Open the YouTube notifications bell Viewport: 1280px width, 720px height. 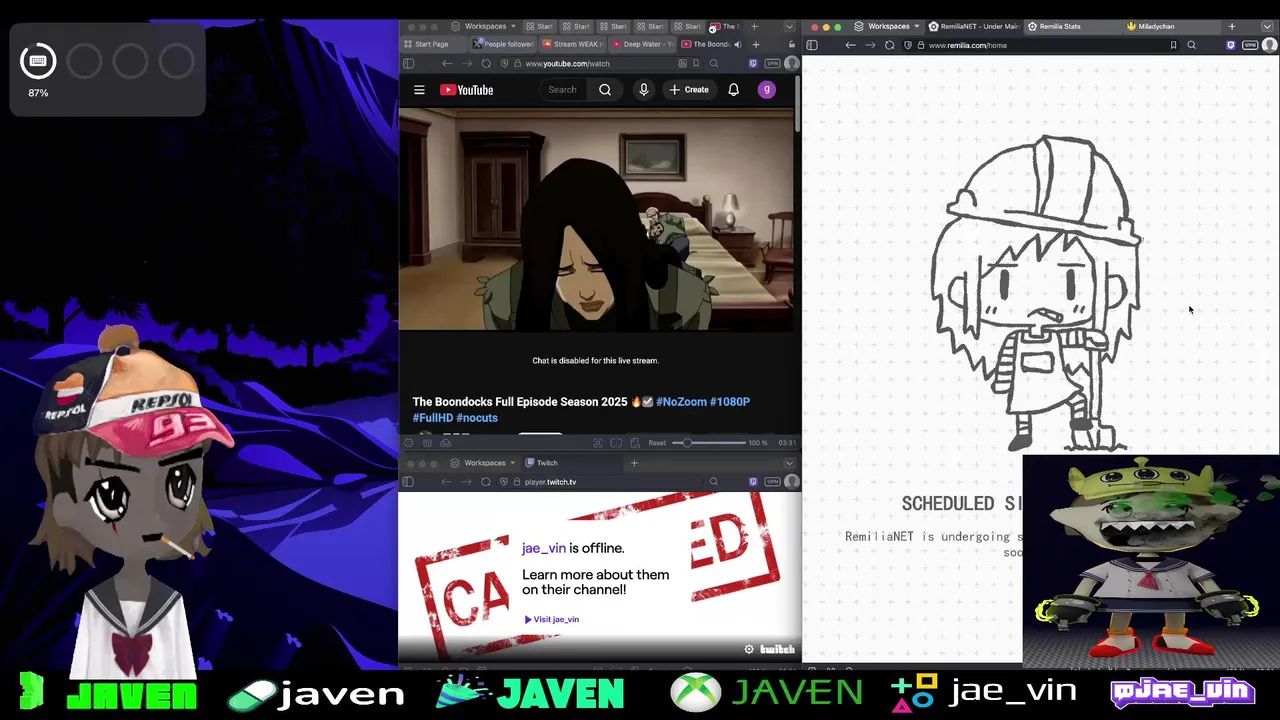(x=734, y=90)
